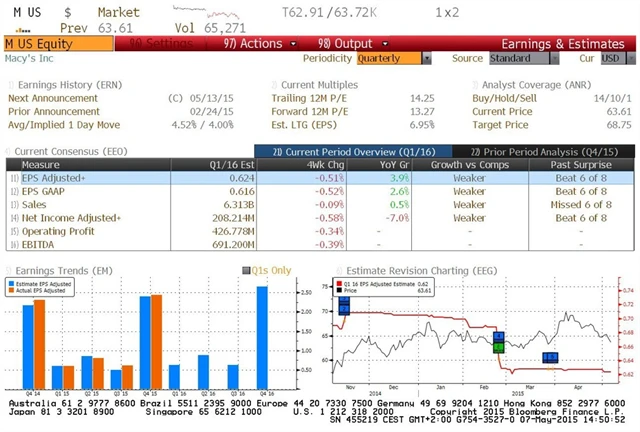Click the Current Multiples section icon
Viewport: 640px width, 432px height.
(274, 87)
